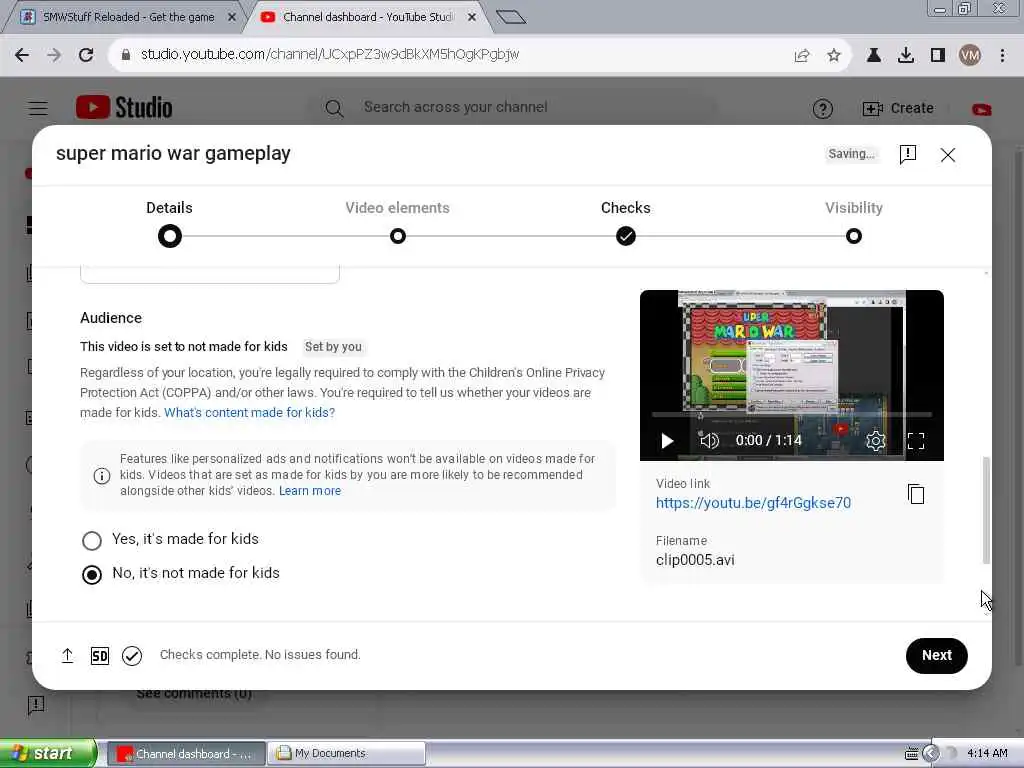
Task: Mute the video preview volume
Action: (x=709, y=441)
